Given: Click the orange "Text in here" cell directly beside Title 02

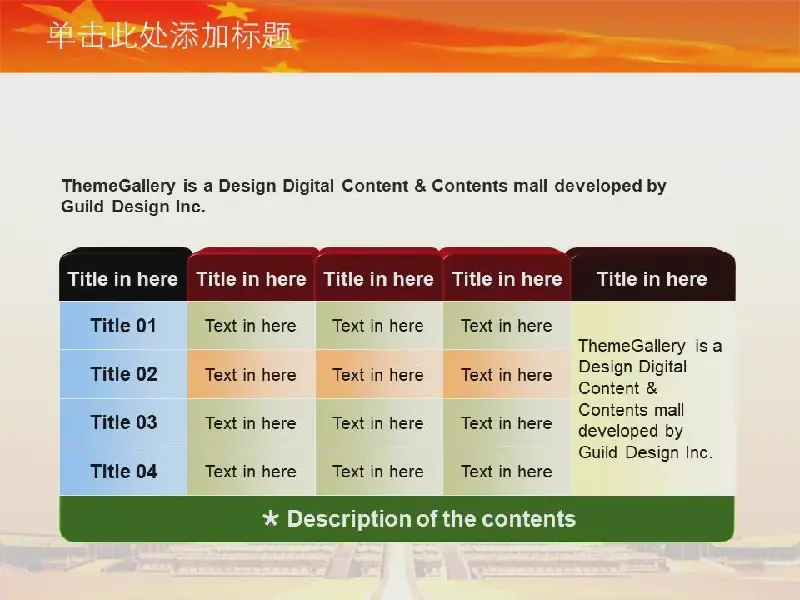Looking at the screenshot, I should tap(251, 374).
